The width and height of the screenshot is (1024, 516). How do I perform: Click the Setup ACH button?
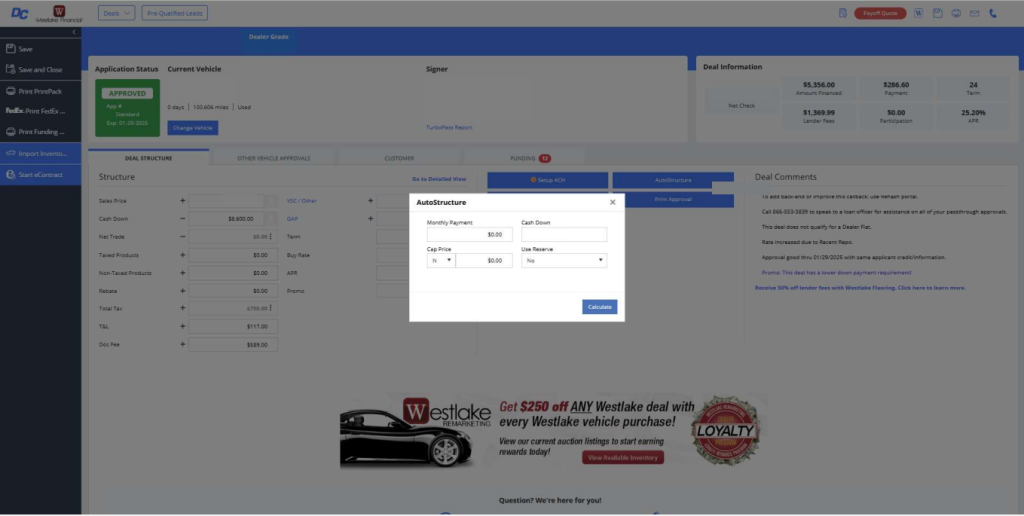[x=548, y=180]
